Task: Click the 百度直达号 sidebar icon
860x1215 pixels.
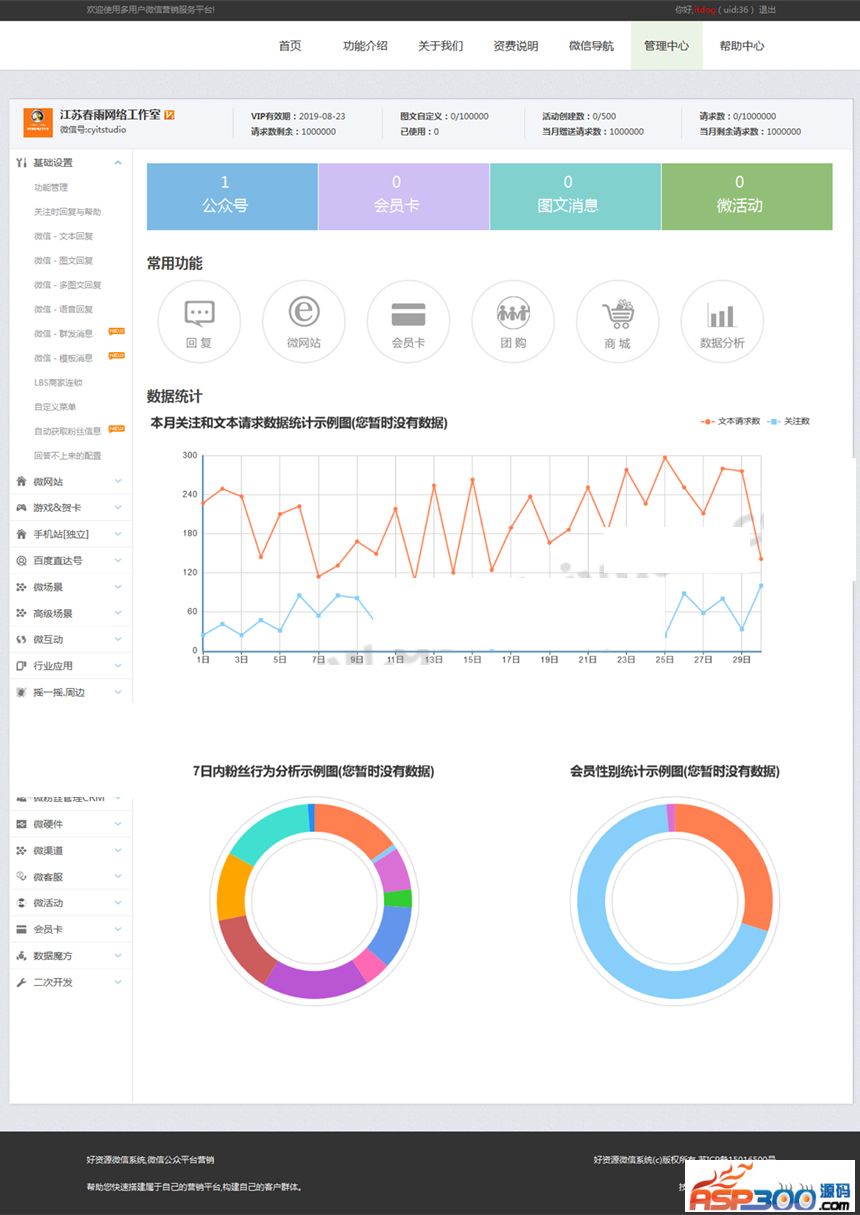Action: tap(22, 560)
